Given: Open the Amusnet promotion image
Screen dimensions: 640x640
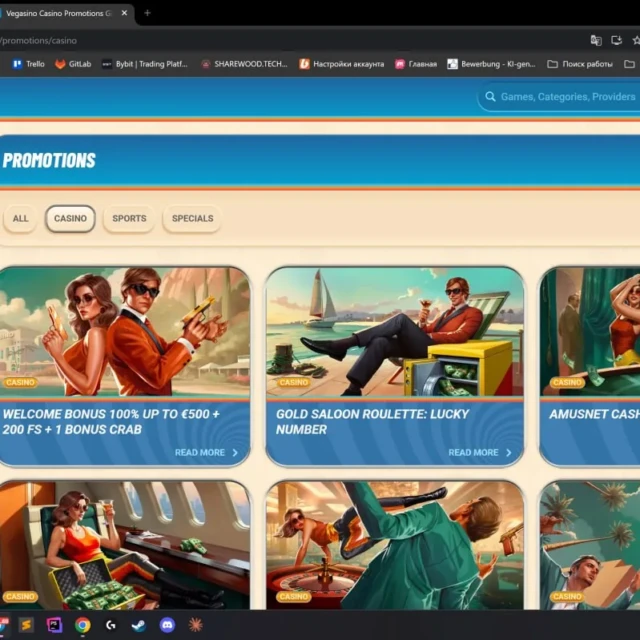Looking at the screenshot, I should point(590,331).
